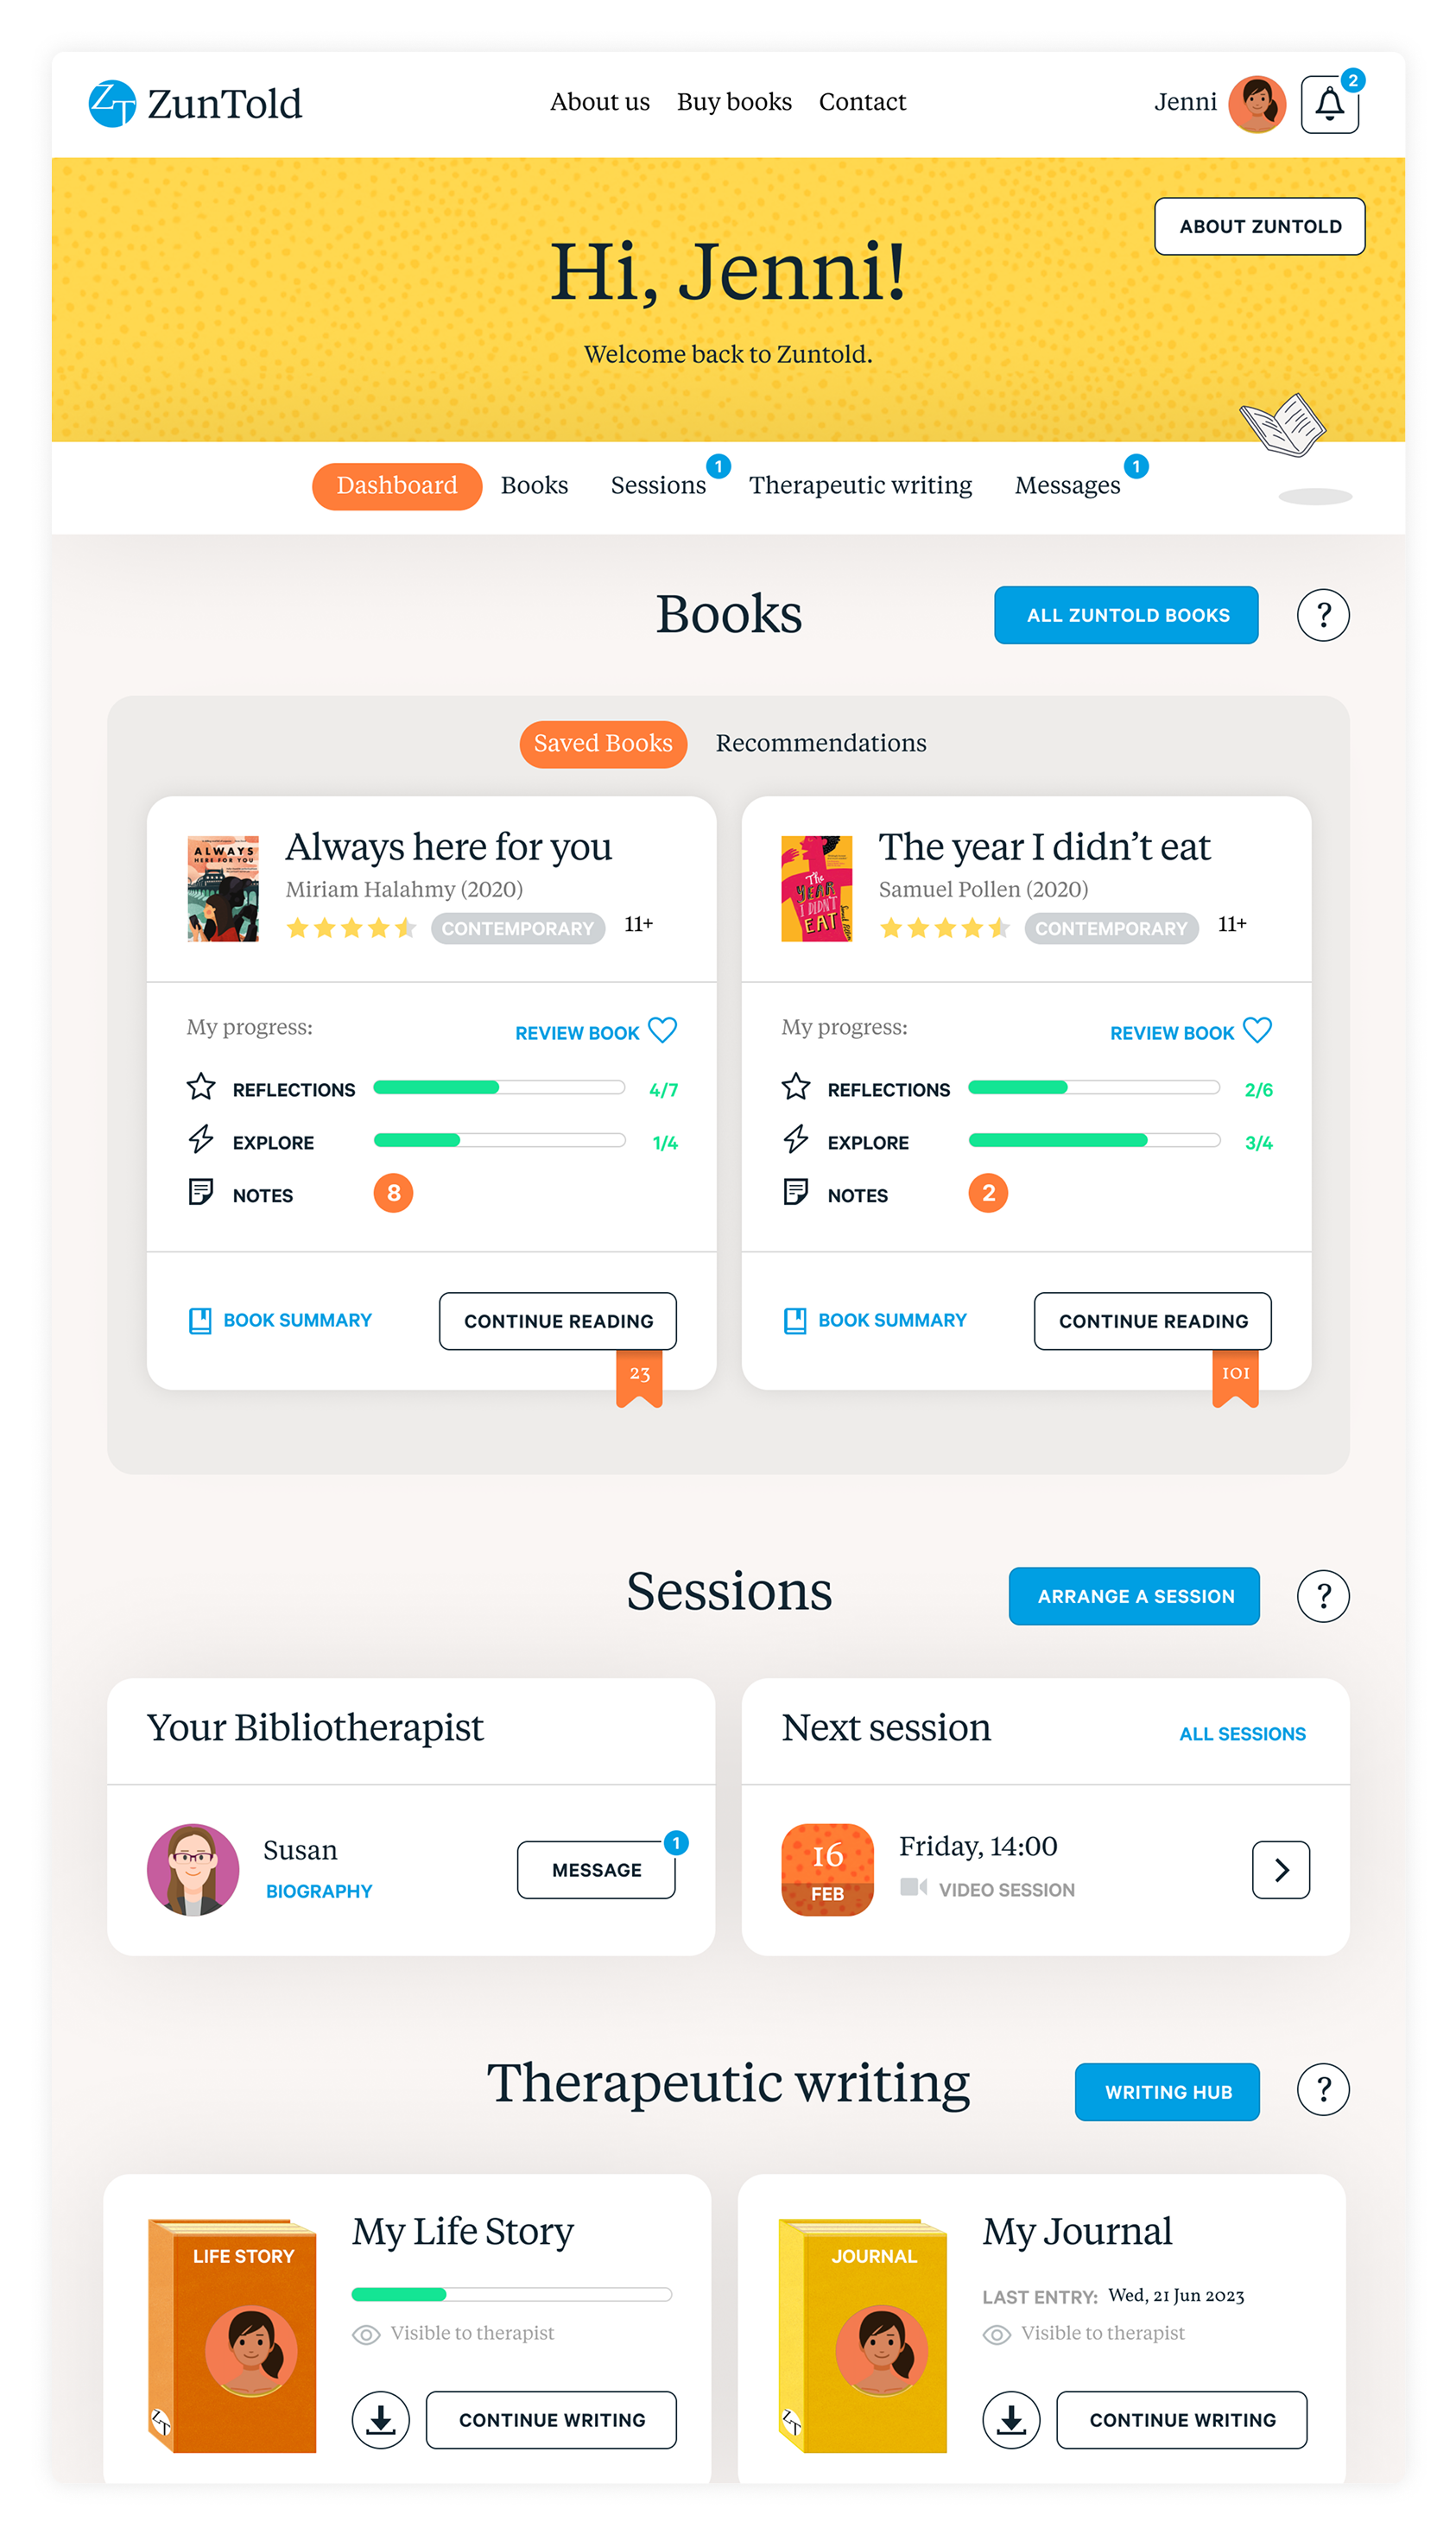Screen dimensions: 1456x2541
Task: Switch to the Recommendations tab
Action: [x=821, y=743]
